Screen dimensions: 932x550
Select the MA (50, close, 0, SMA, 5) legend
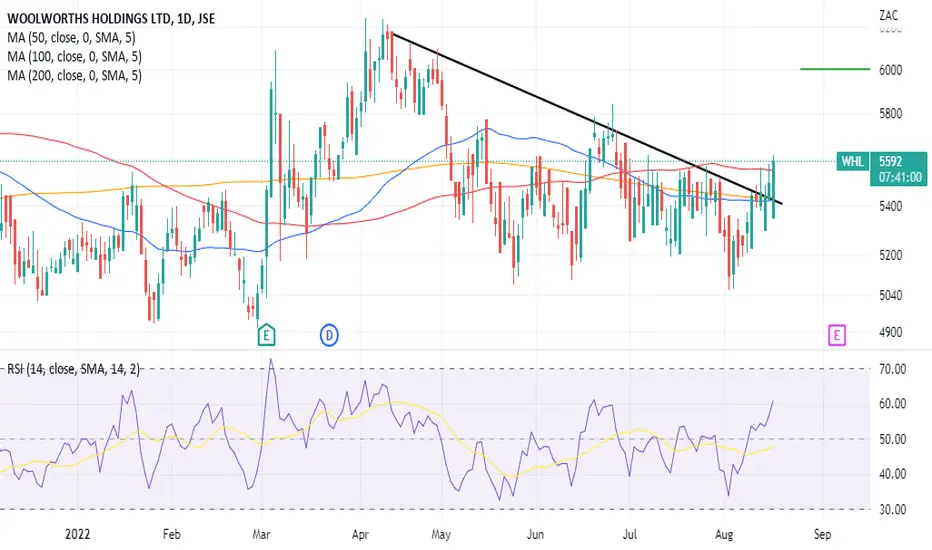(71, 37)
